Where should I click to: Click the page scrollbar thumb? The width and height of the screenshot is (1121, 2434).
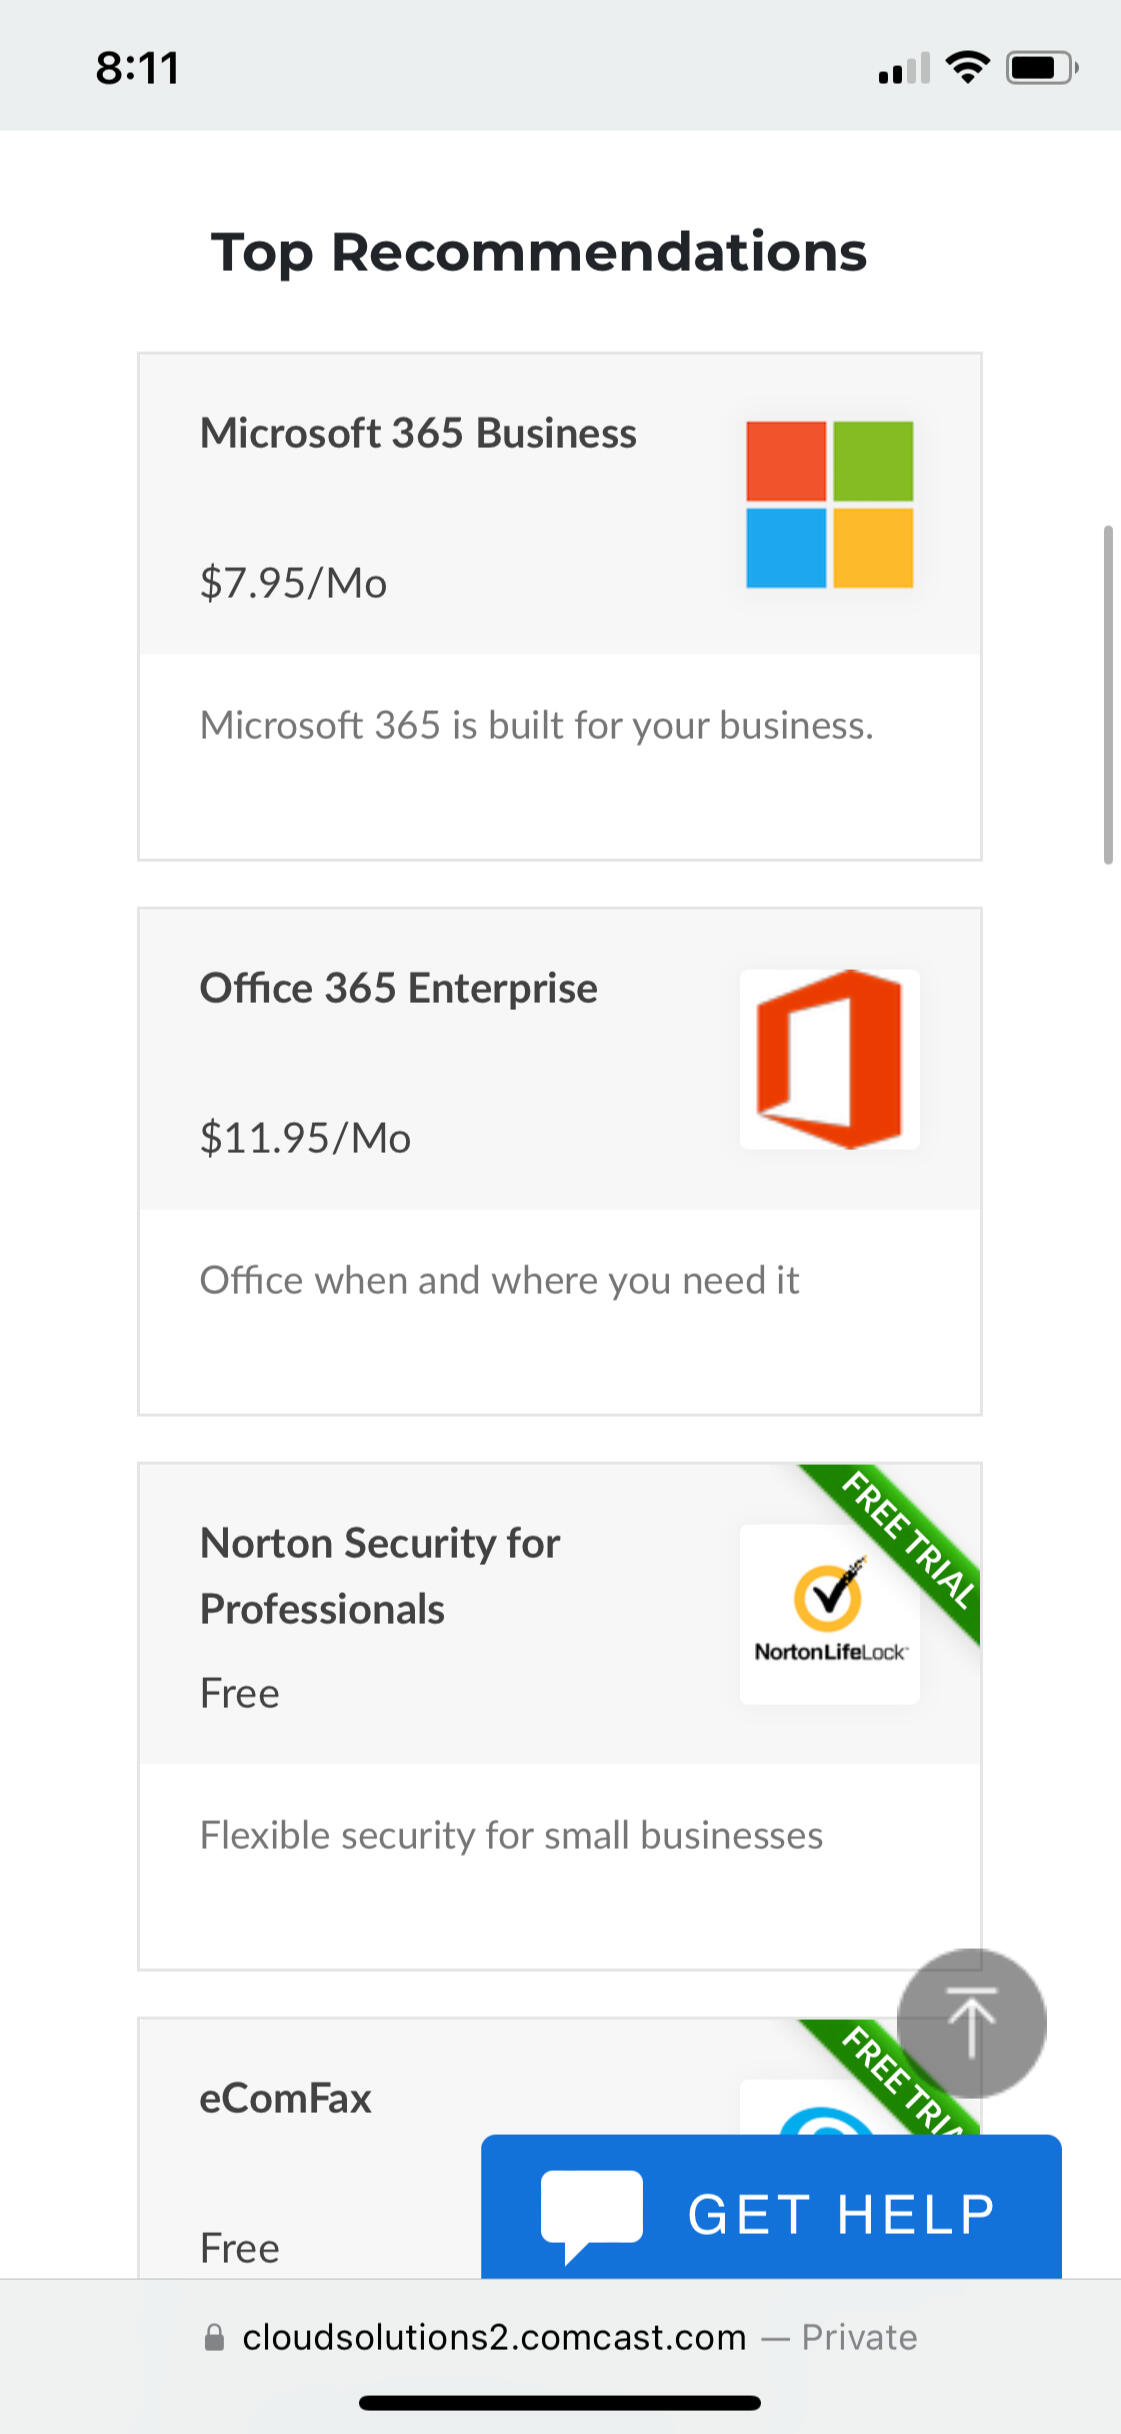click(x=1107, y=693)
